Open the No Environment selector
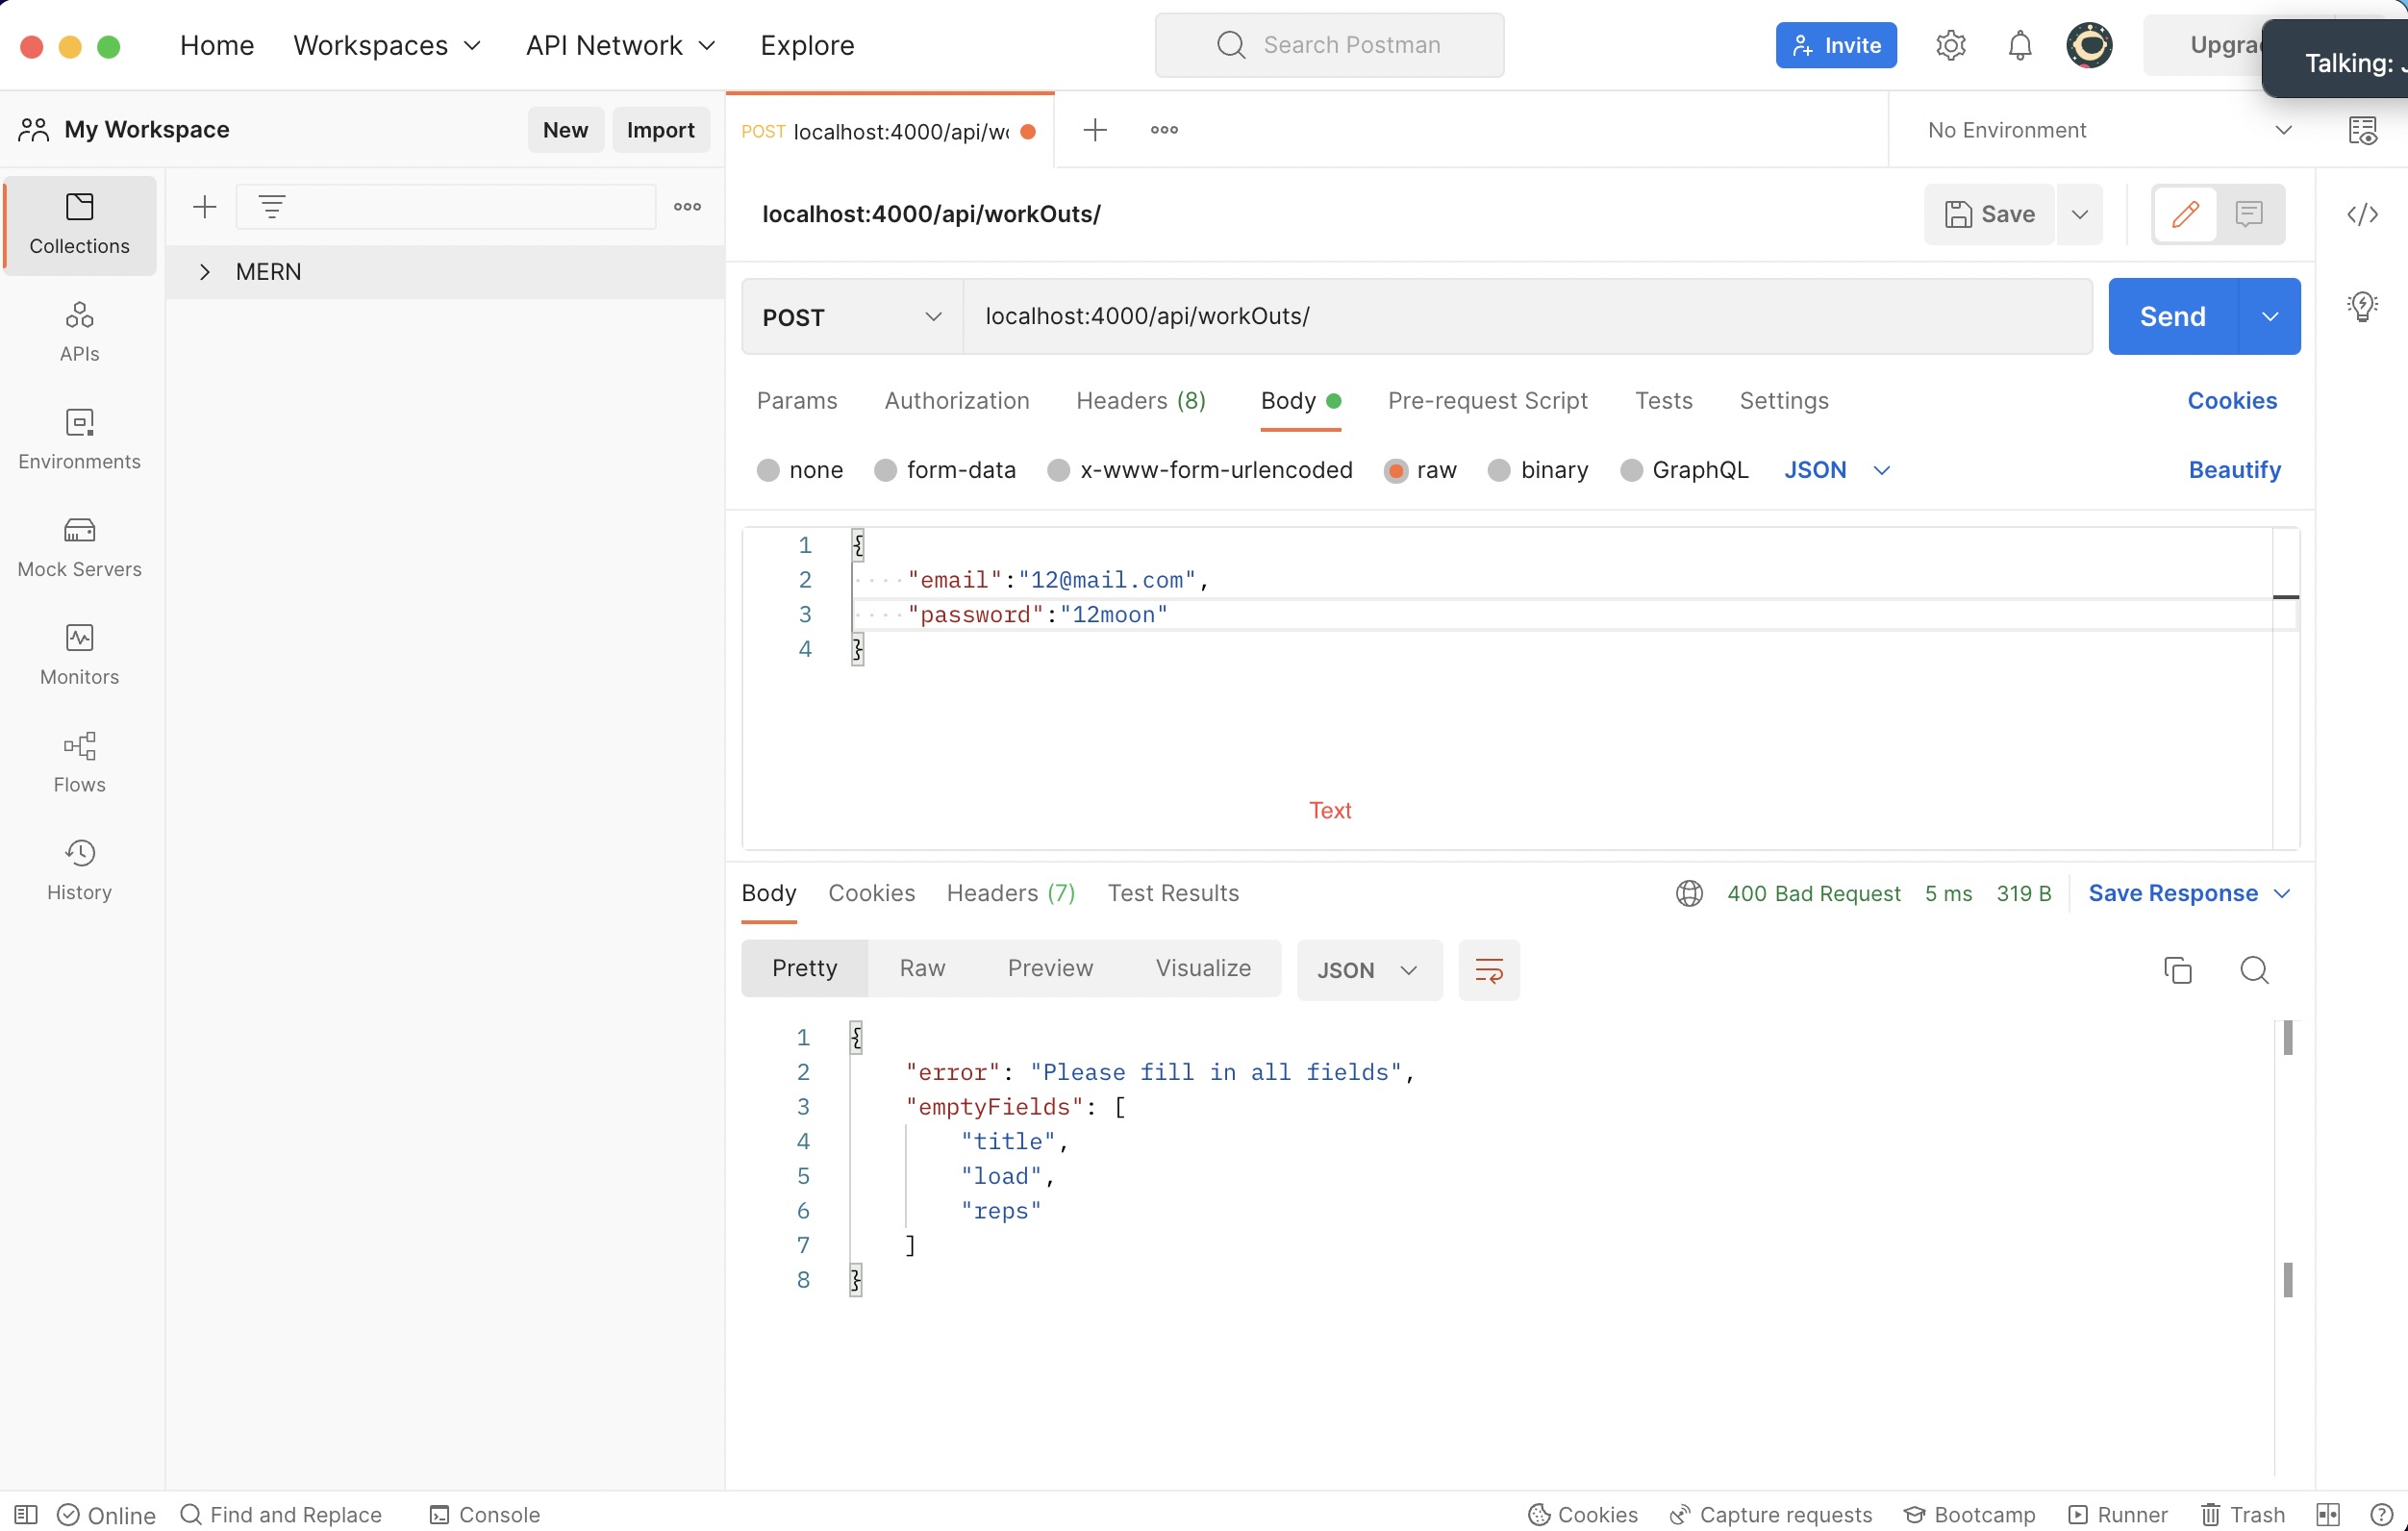 2108,130
